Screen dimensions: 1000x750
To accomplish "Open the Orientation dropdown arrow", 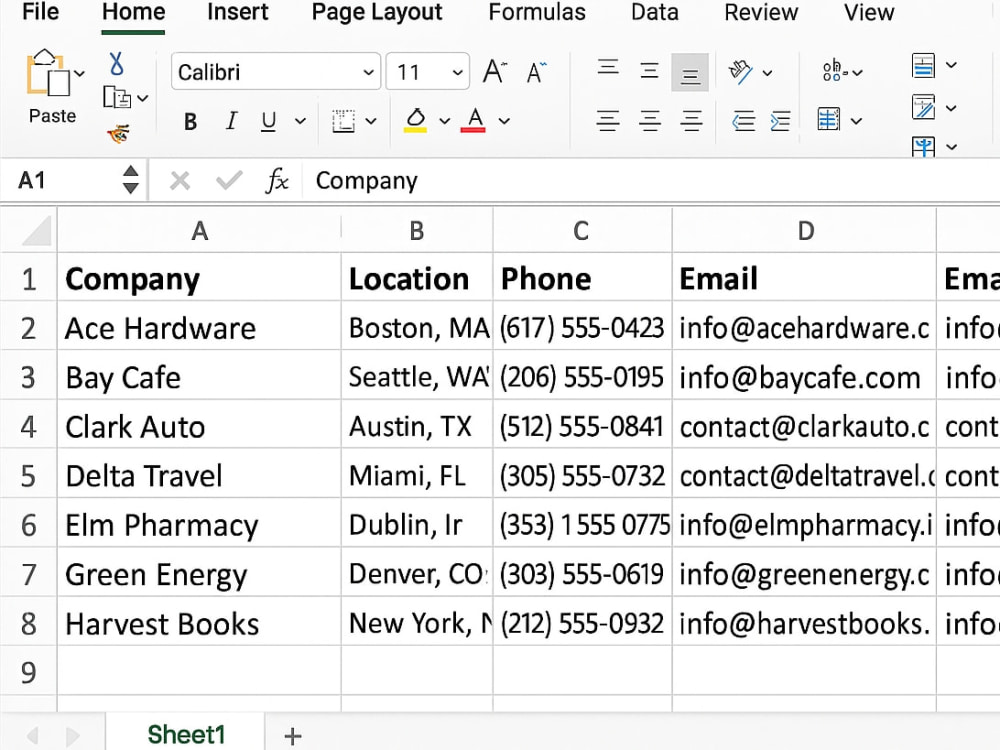I will (767, 73).
